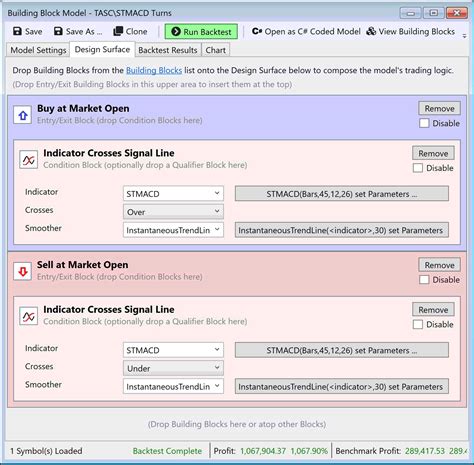Set STMACD parameters in Sell block

(342, 350)
